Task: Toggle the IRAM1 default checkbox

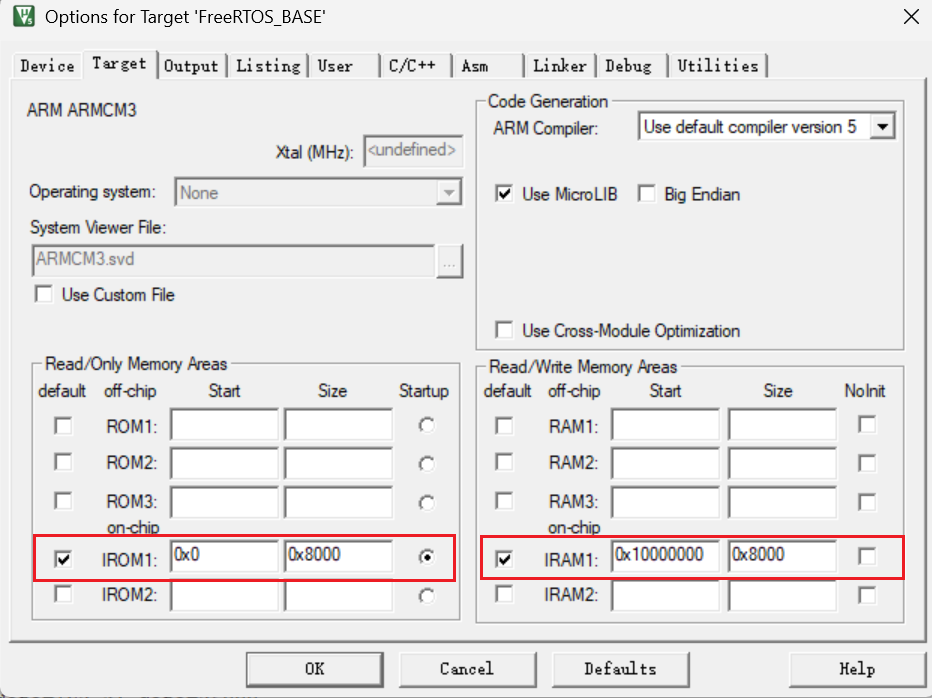Action: pos(504,559)
